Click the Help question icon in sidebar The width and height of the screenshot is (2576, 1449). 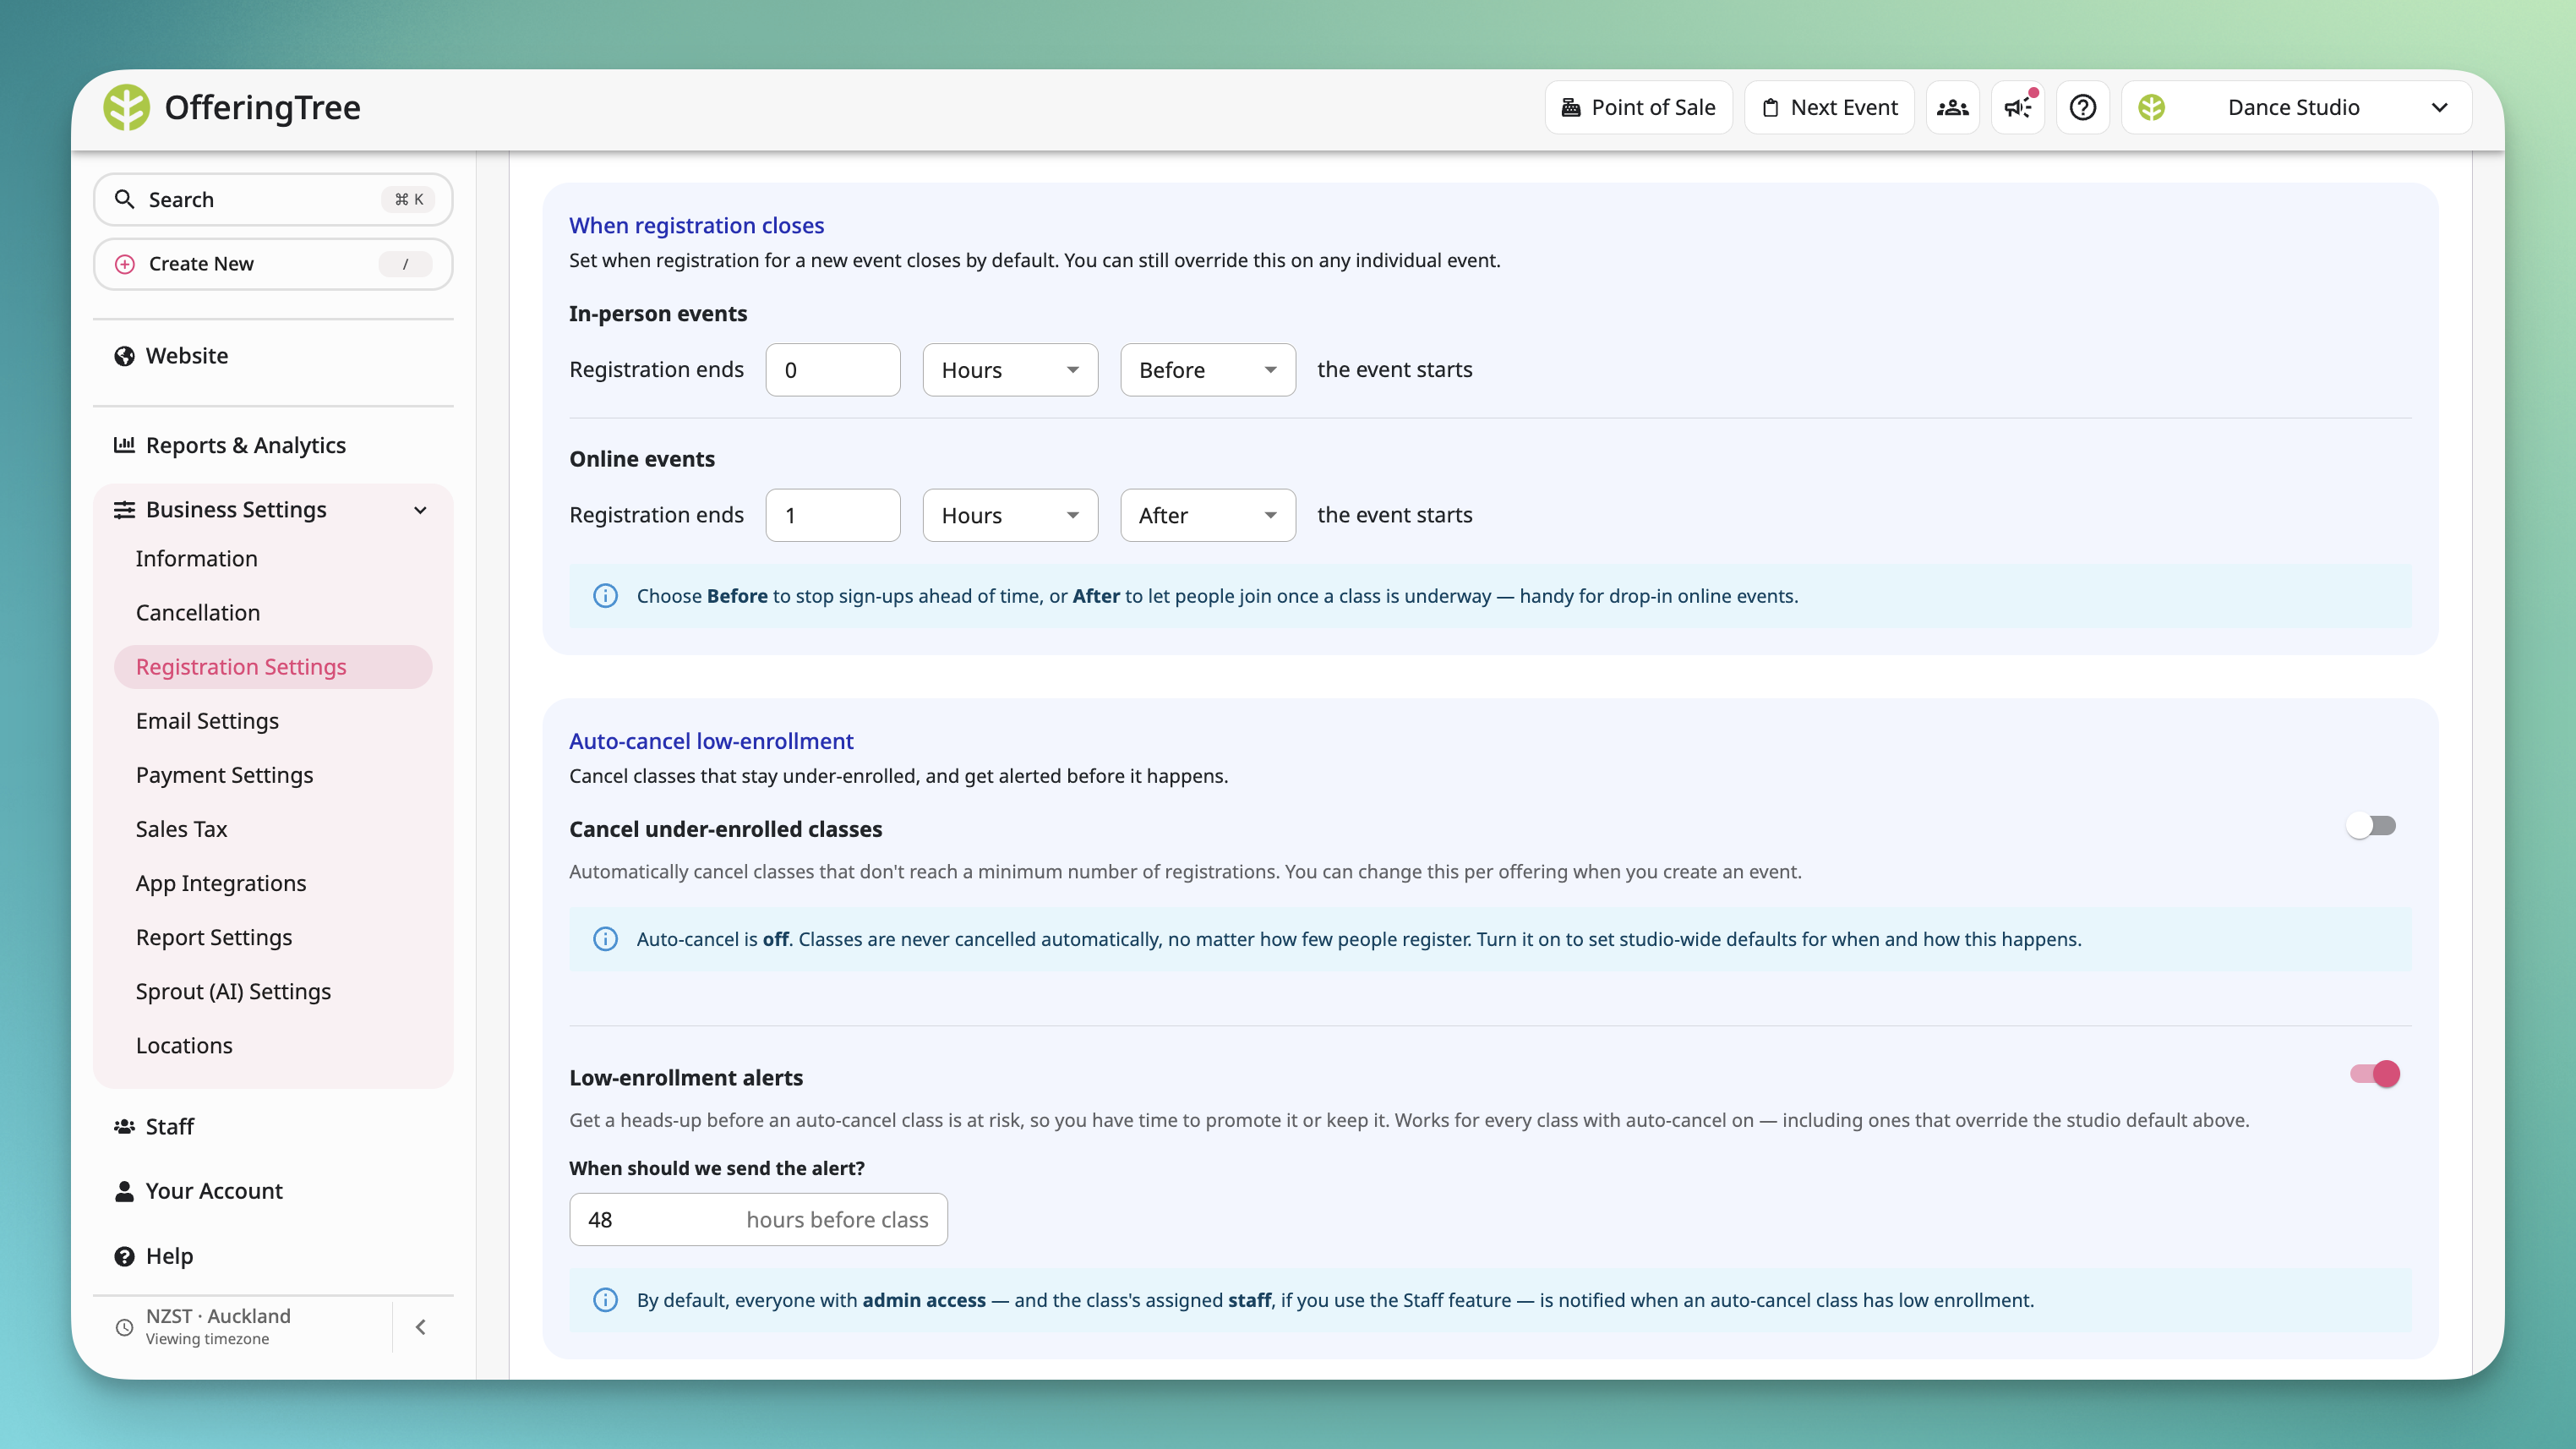coord(124,1256)
